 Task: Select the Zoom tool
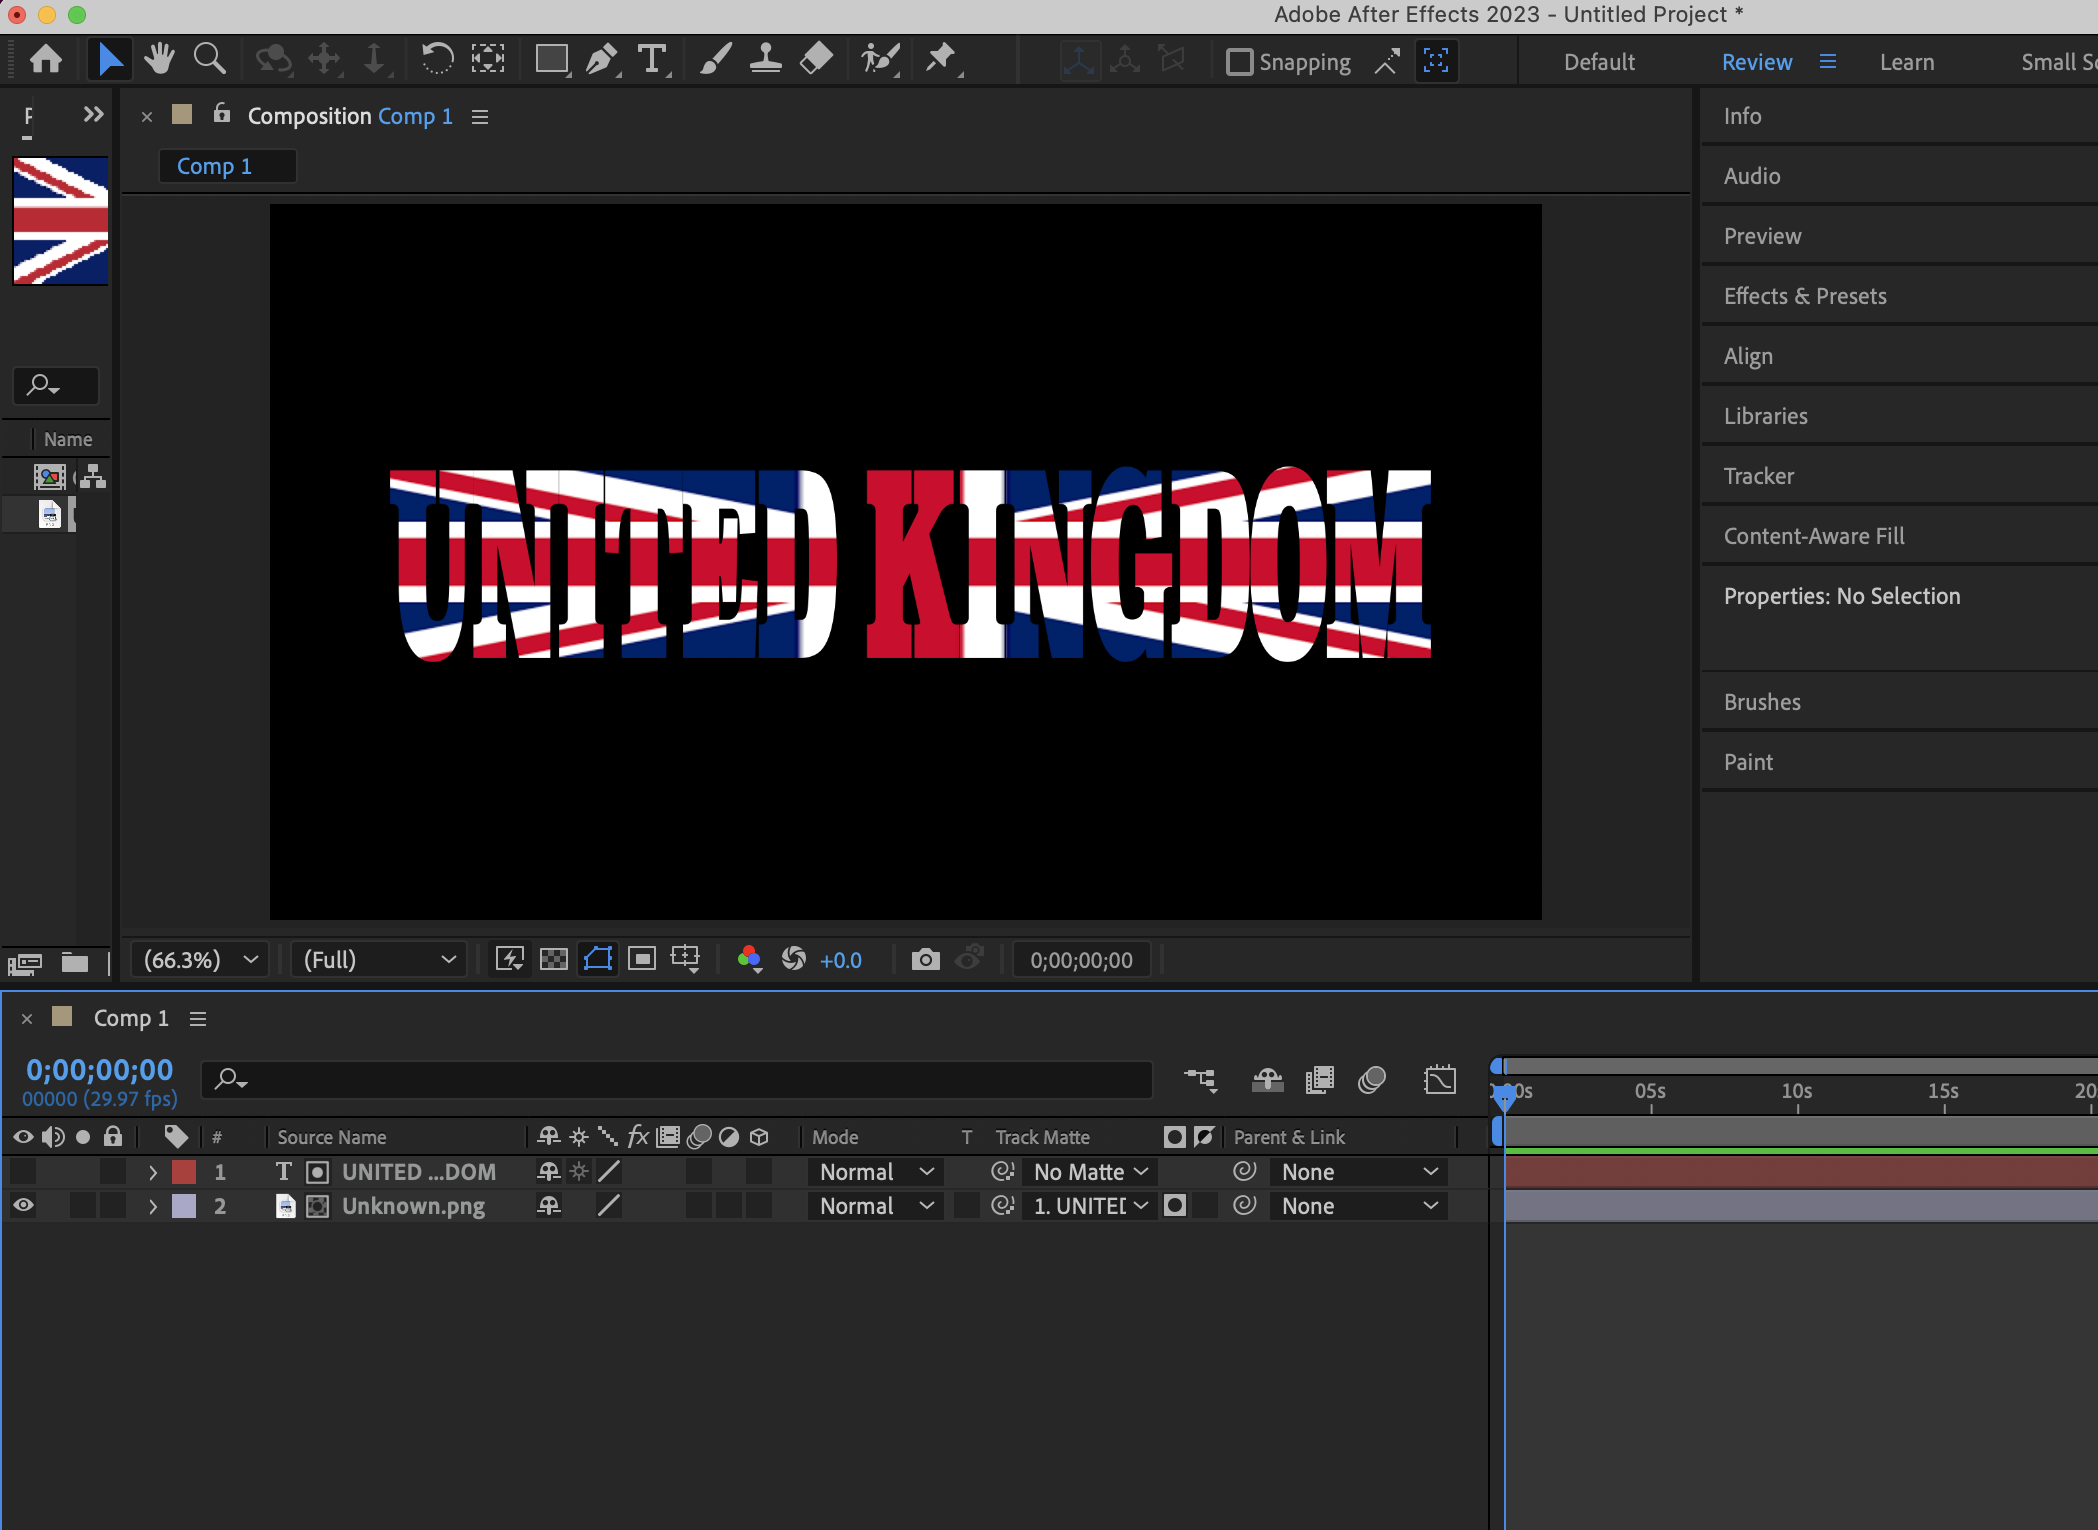point(209,60)
